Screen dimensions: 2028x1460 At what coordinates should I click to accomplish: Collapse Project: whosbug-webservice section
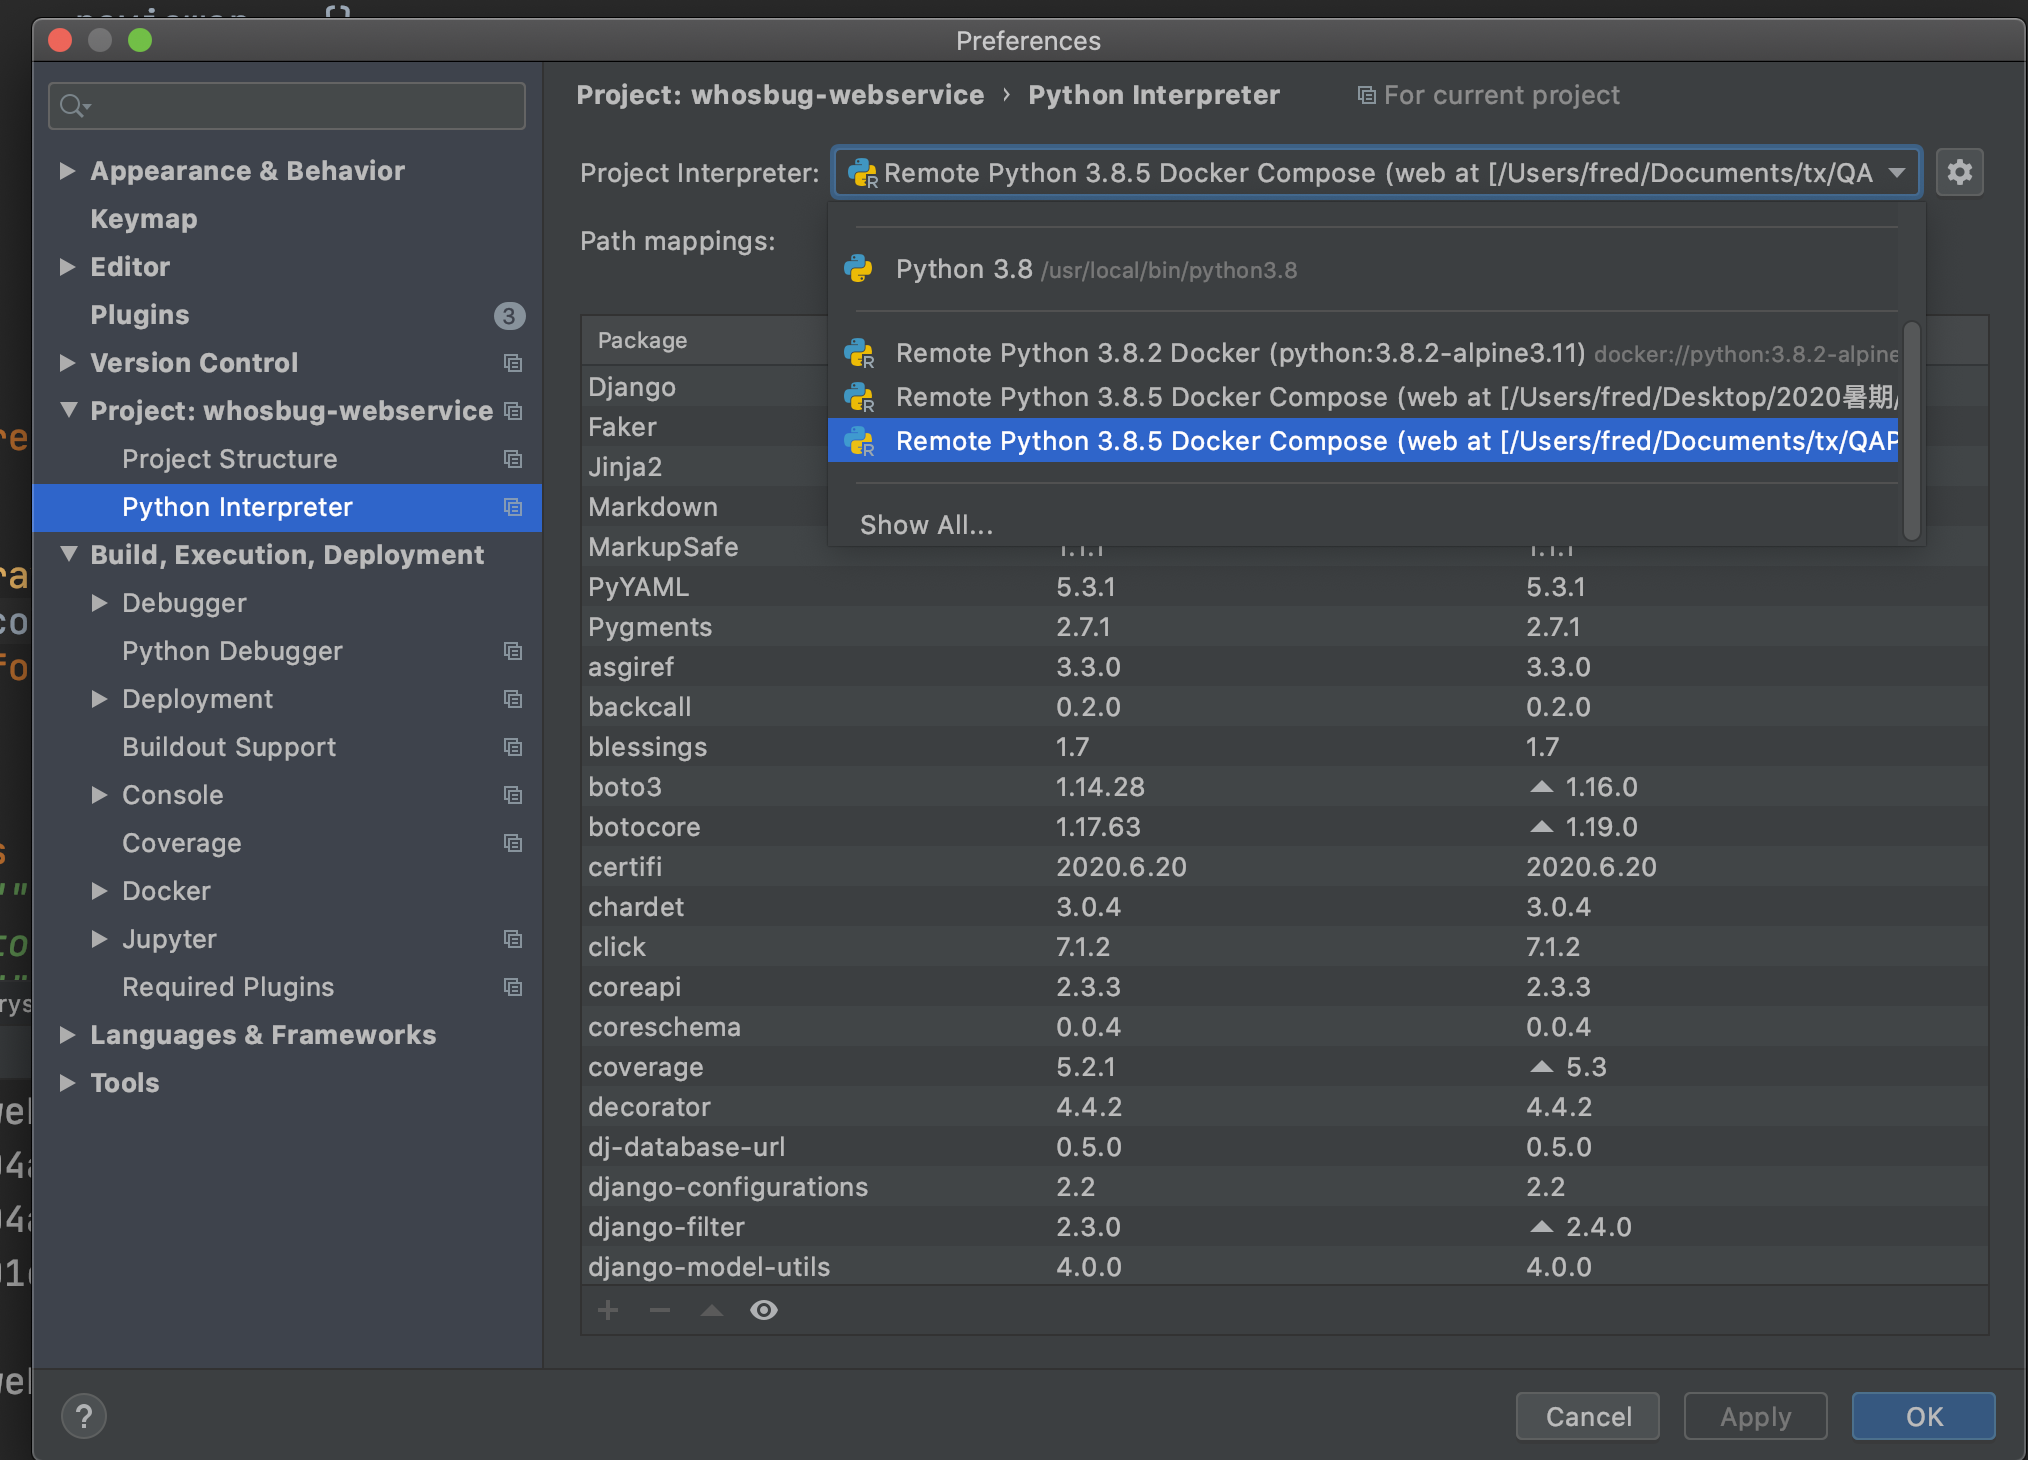(x=68, y=410)
